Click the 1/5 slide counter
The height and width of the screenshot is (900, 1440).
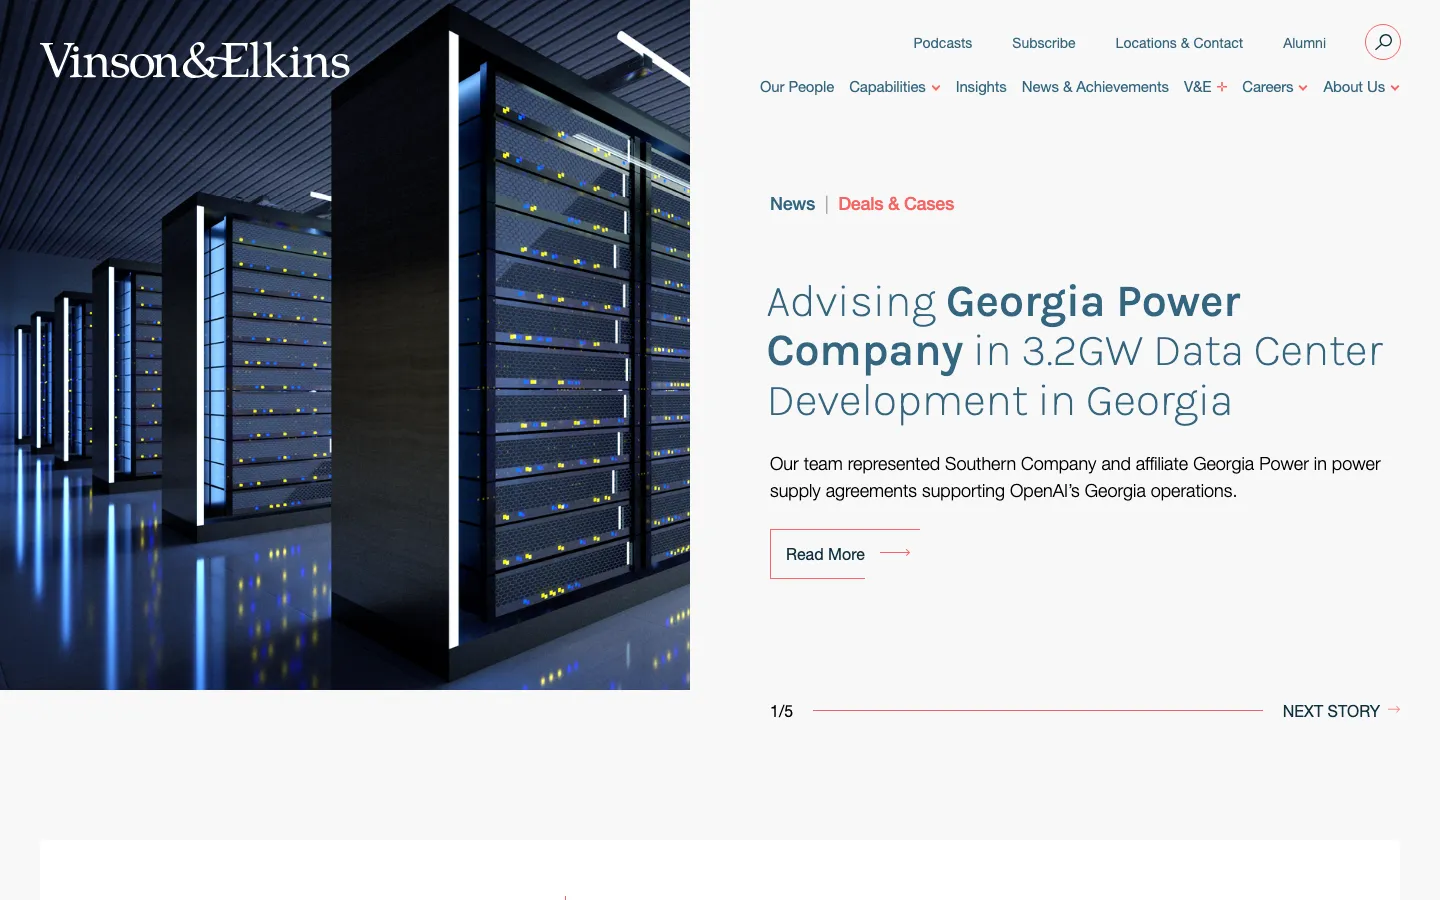781,711
